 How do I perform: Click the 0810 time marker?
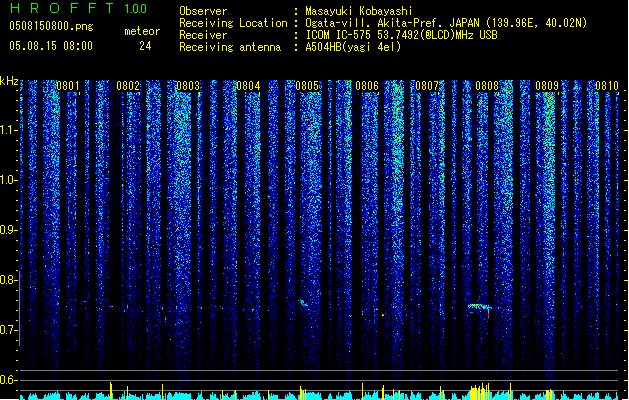(607, 86)
